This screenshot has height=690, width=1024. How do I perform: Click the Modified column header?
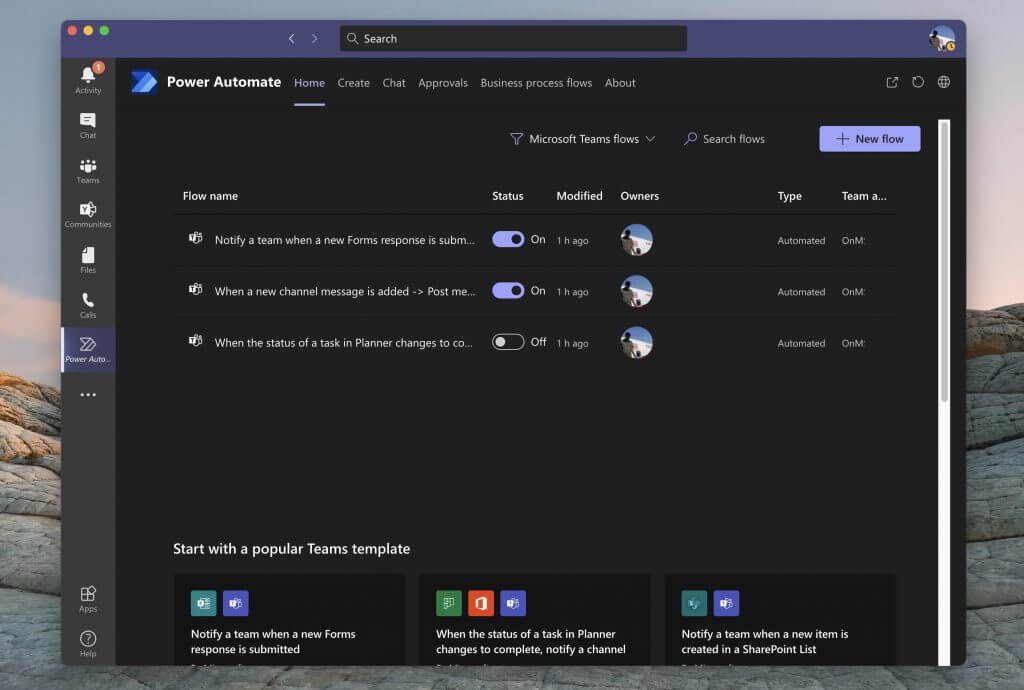pos(579,196)
